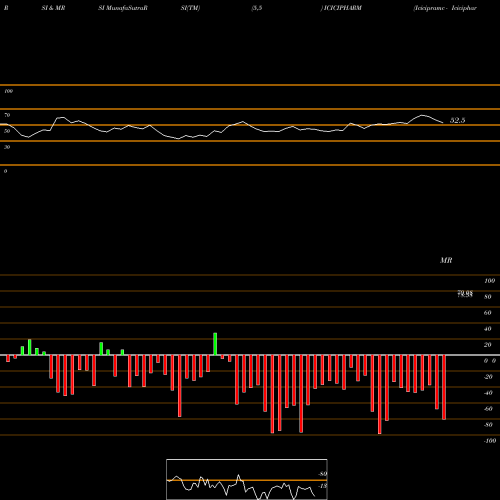Click the -20 label on MR axis

tap(488, 377)
